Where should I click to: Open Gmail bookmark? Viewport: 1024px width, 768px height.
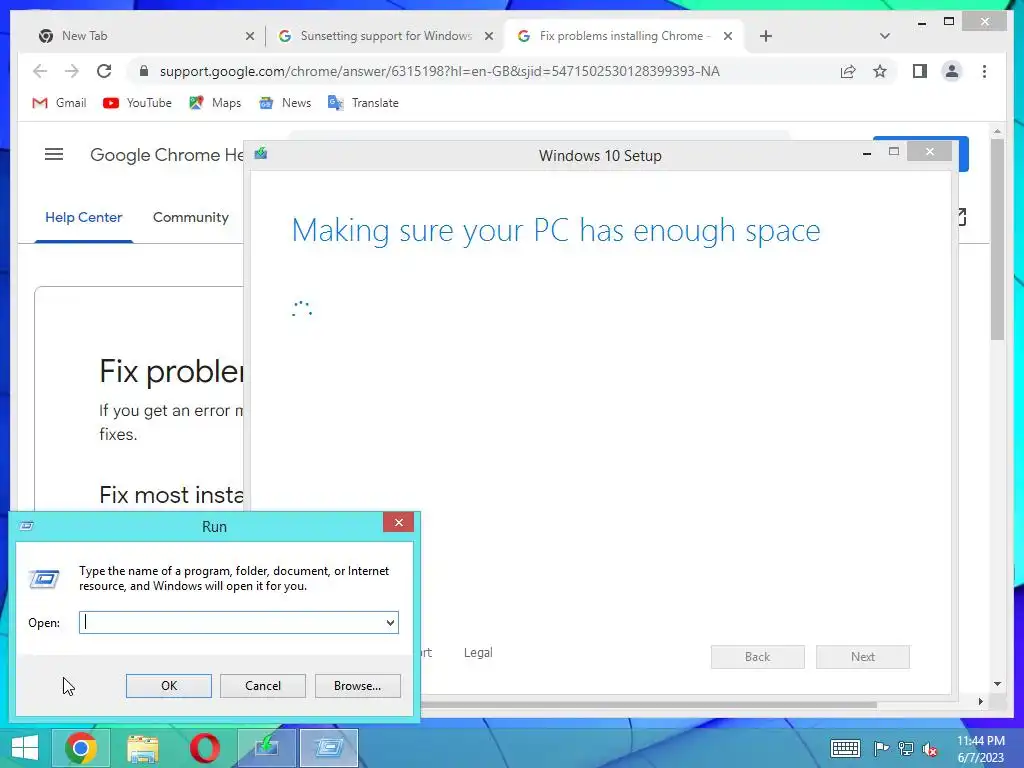[59, 103]
